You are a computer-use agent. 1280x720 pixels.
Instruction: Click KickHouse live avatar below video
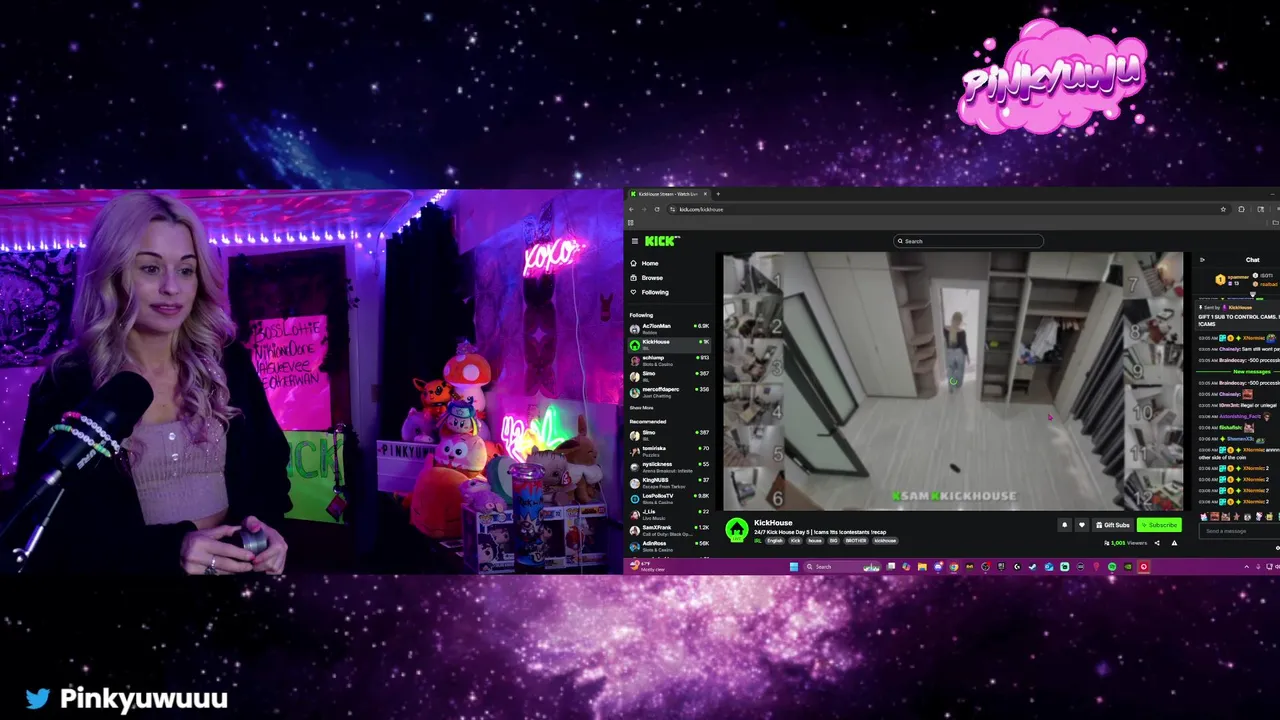(736, 530)
